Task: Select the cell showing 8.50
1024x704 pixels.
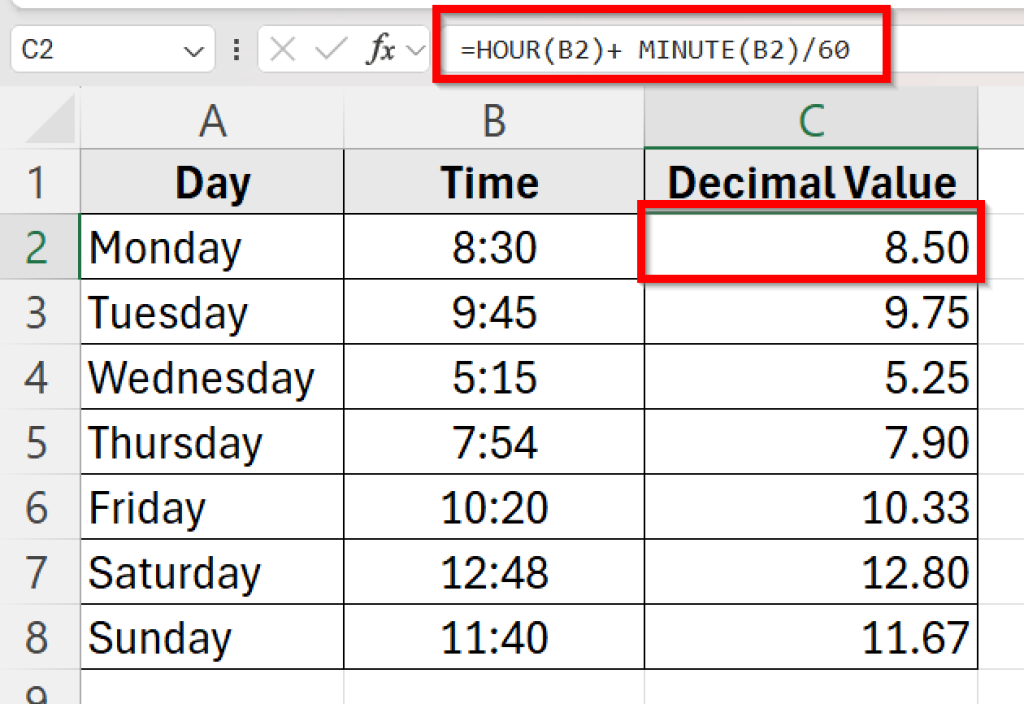Action: 810,247
